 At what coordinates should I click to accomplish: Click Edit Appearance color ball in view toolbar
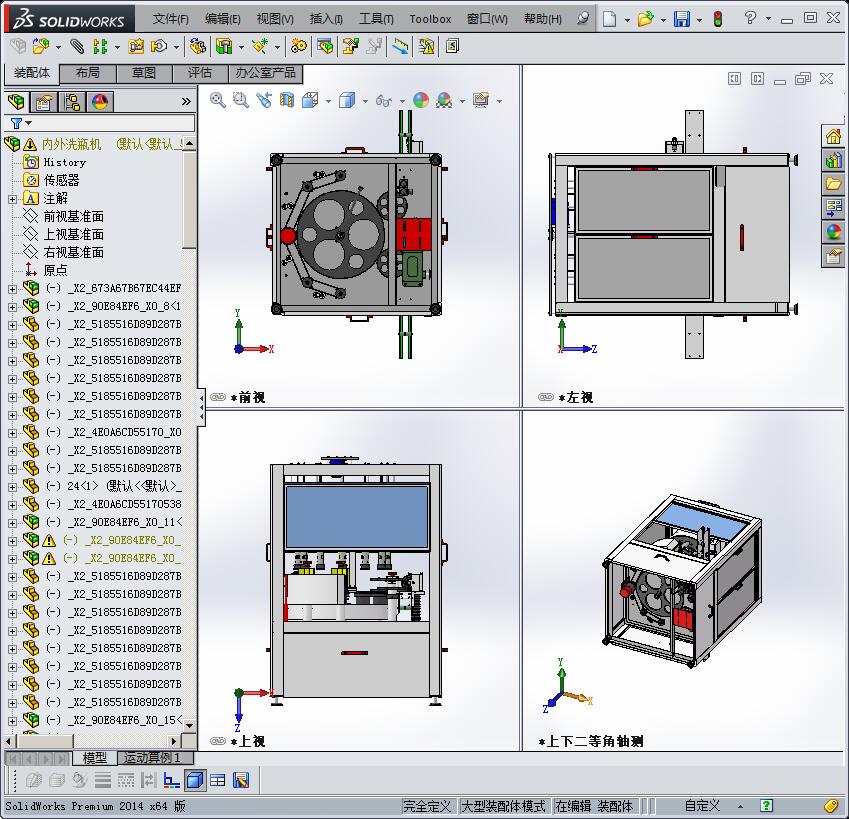420,100
